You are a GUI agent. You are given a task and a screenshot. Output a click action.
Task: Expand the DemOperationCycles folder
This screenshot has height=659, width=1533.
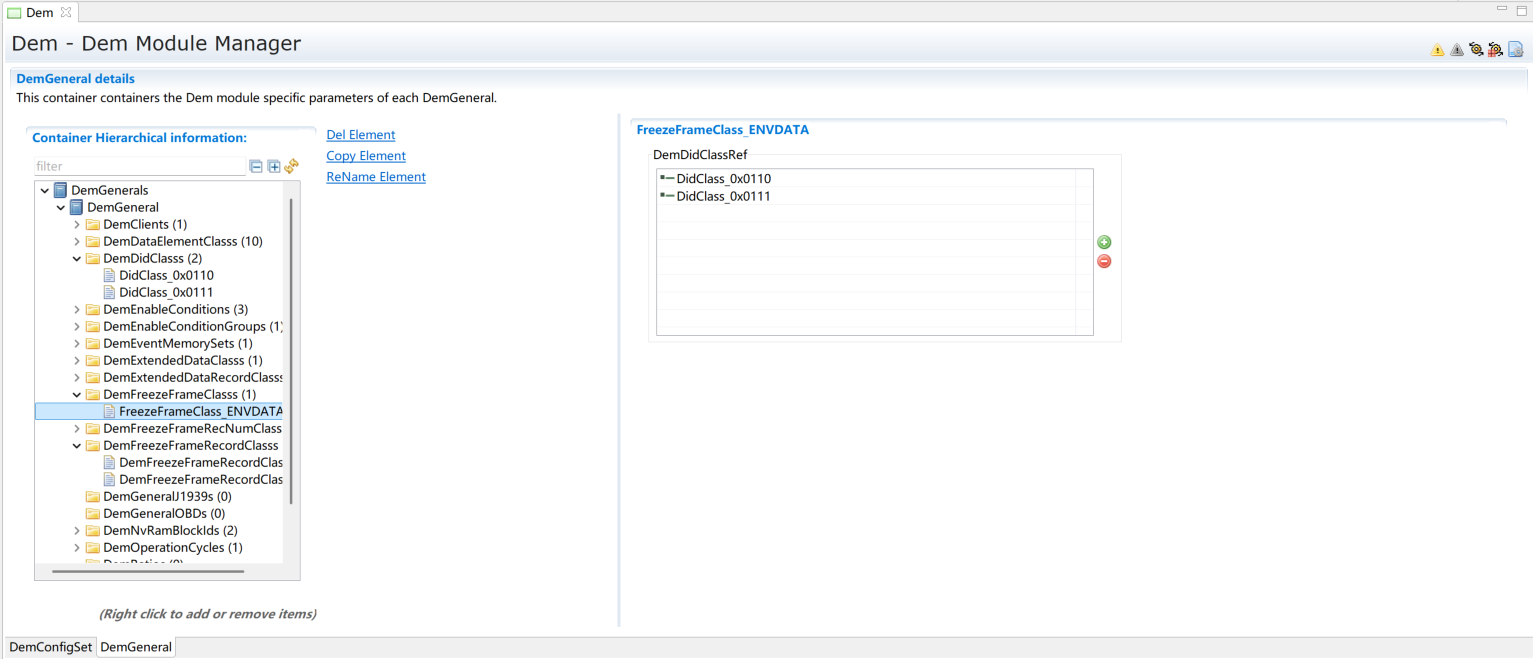click(77, 548)
